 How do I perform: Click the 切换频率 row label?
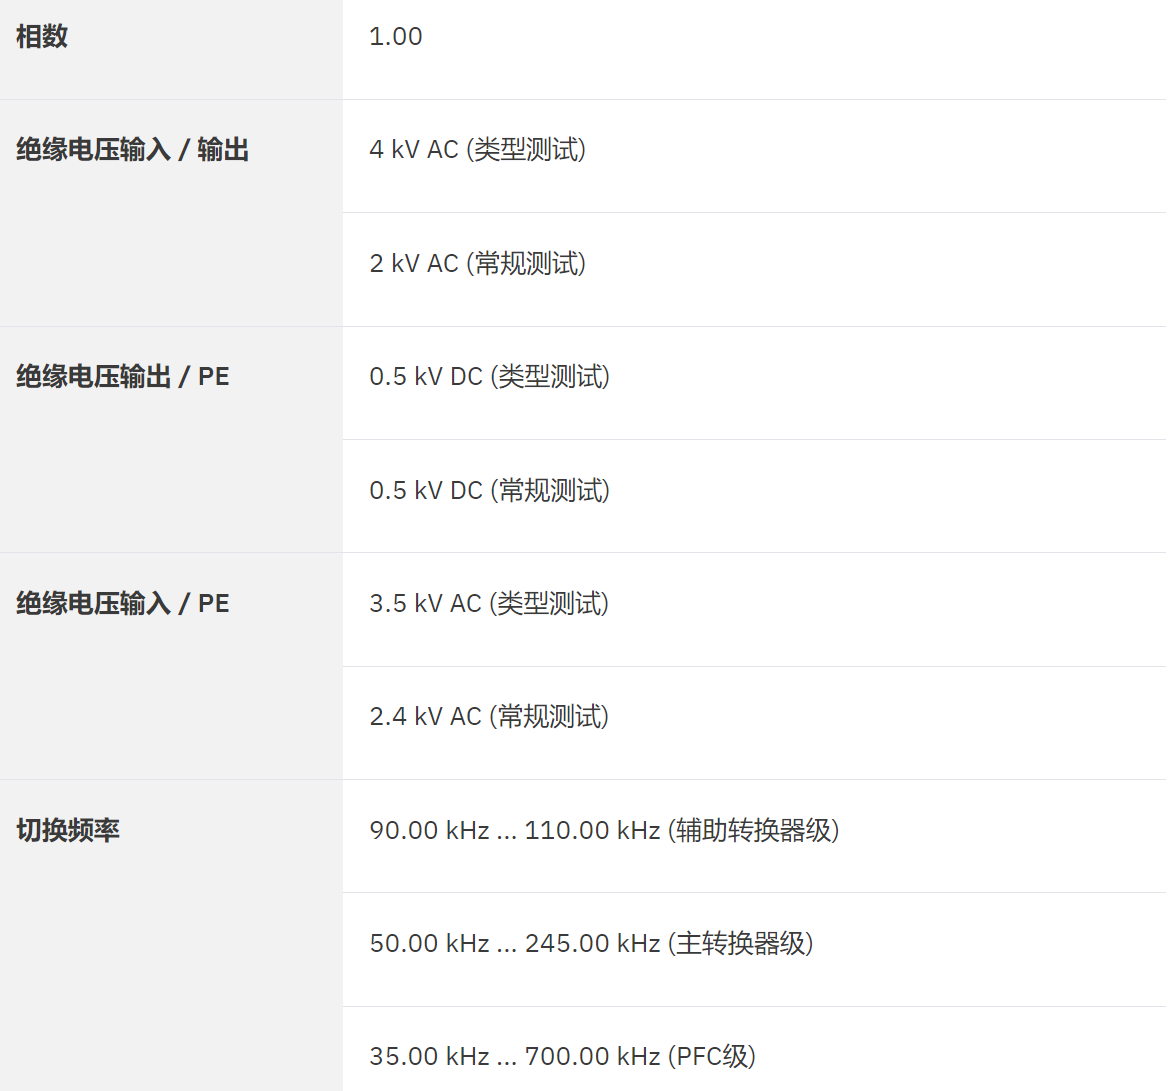68,831
